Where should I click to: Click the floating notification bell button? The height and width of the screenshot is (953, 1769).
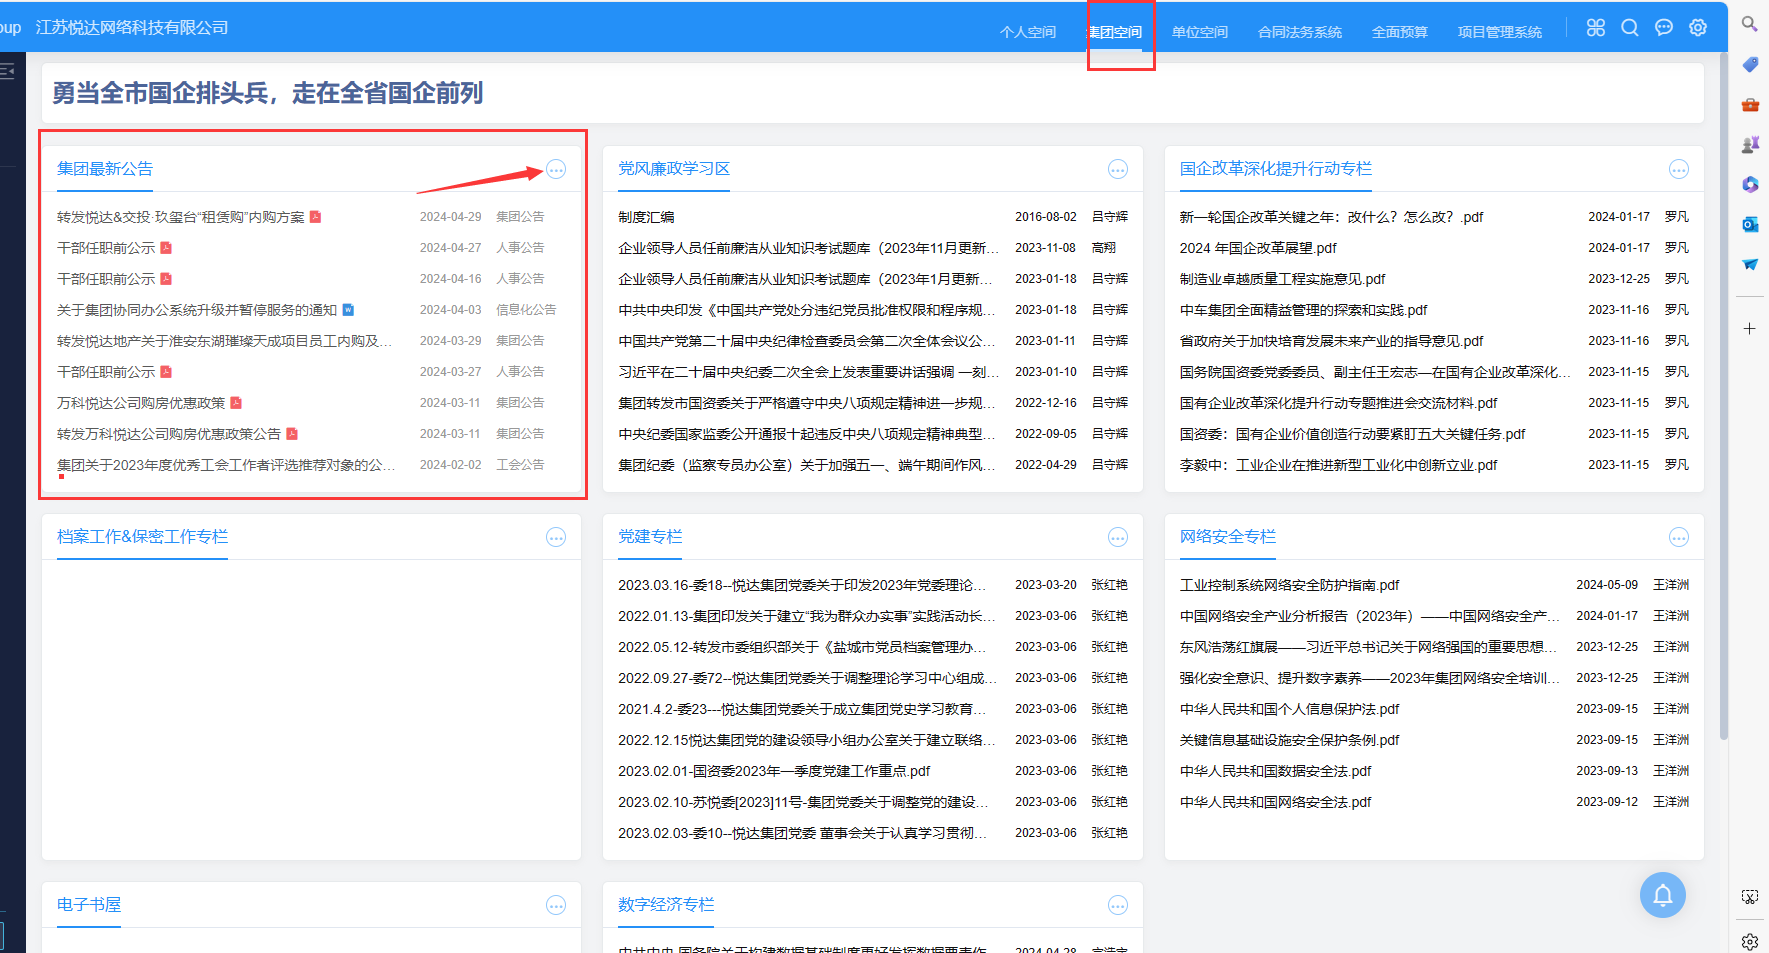pyautogui.click(x=1662, y=895)
